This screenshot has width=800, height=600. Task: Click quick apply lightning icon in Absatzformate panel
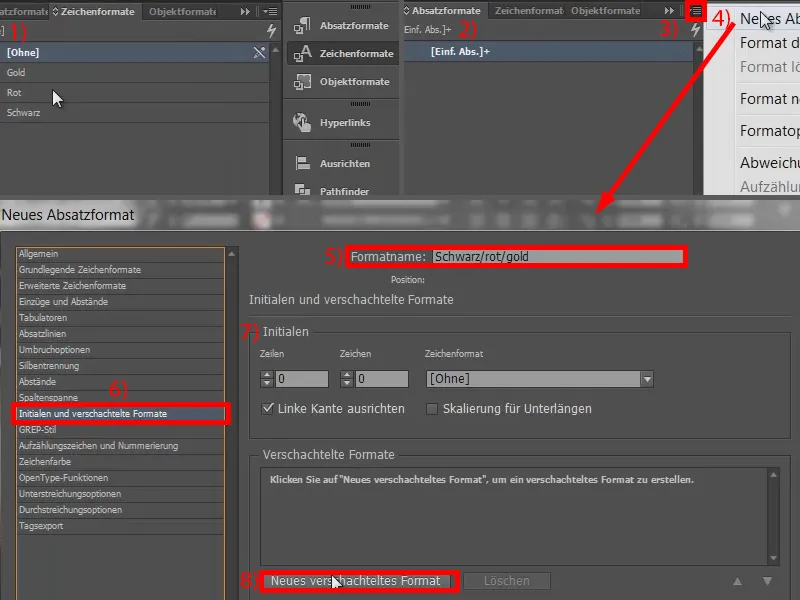pos(695,30)
